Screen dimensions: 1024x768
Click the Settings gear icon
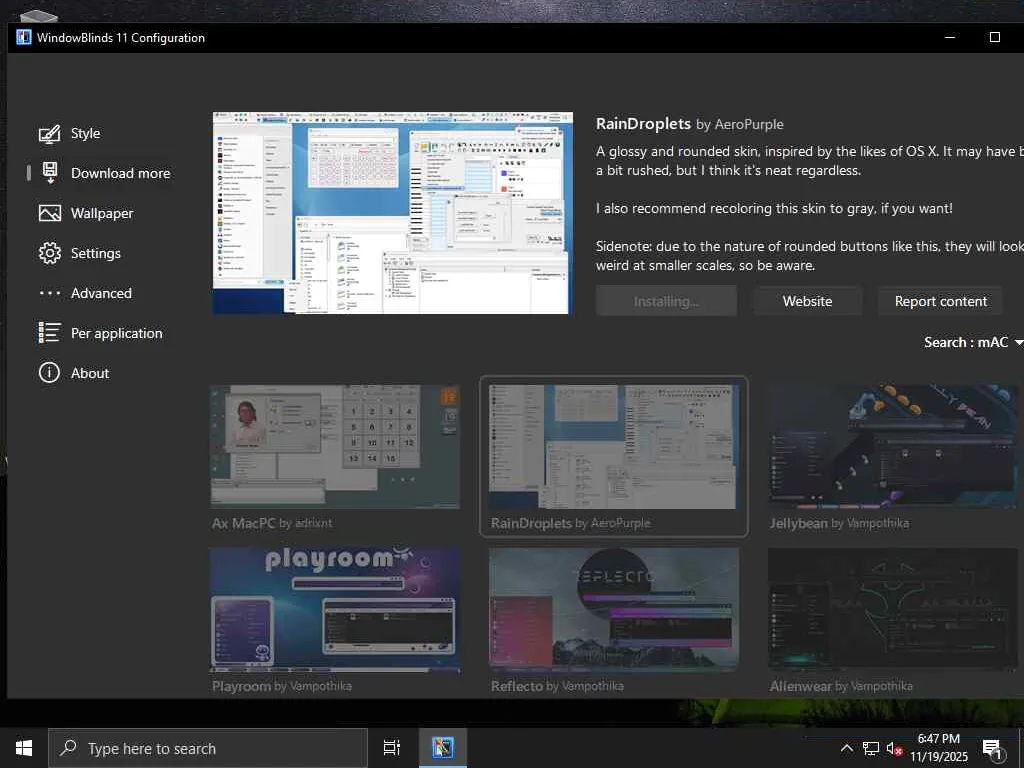(x=50, y=253)
